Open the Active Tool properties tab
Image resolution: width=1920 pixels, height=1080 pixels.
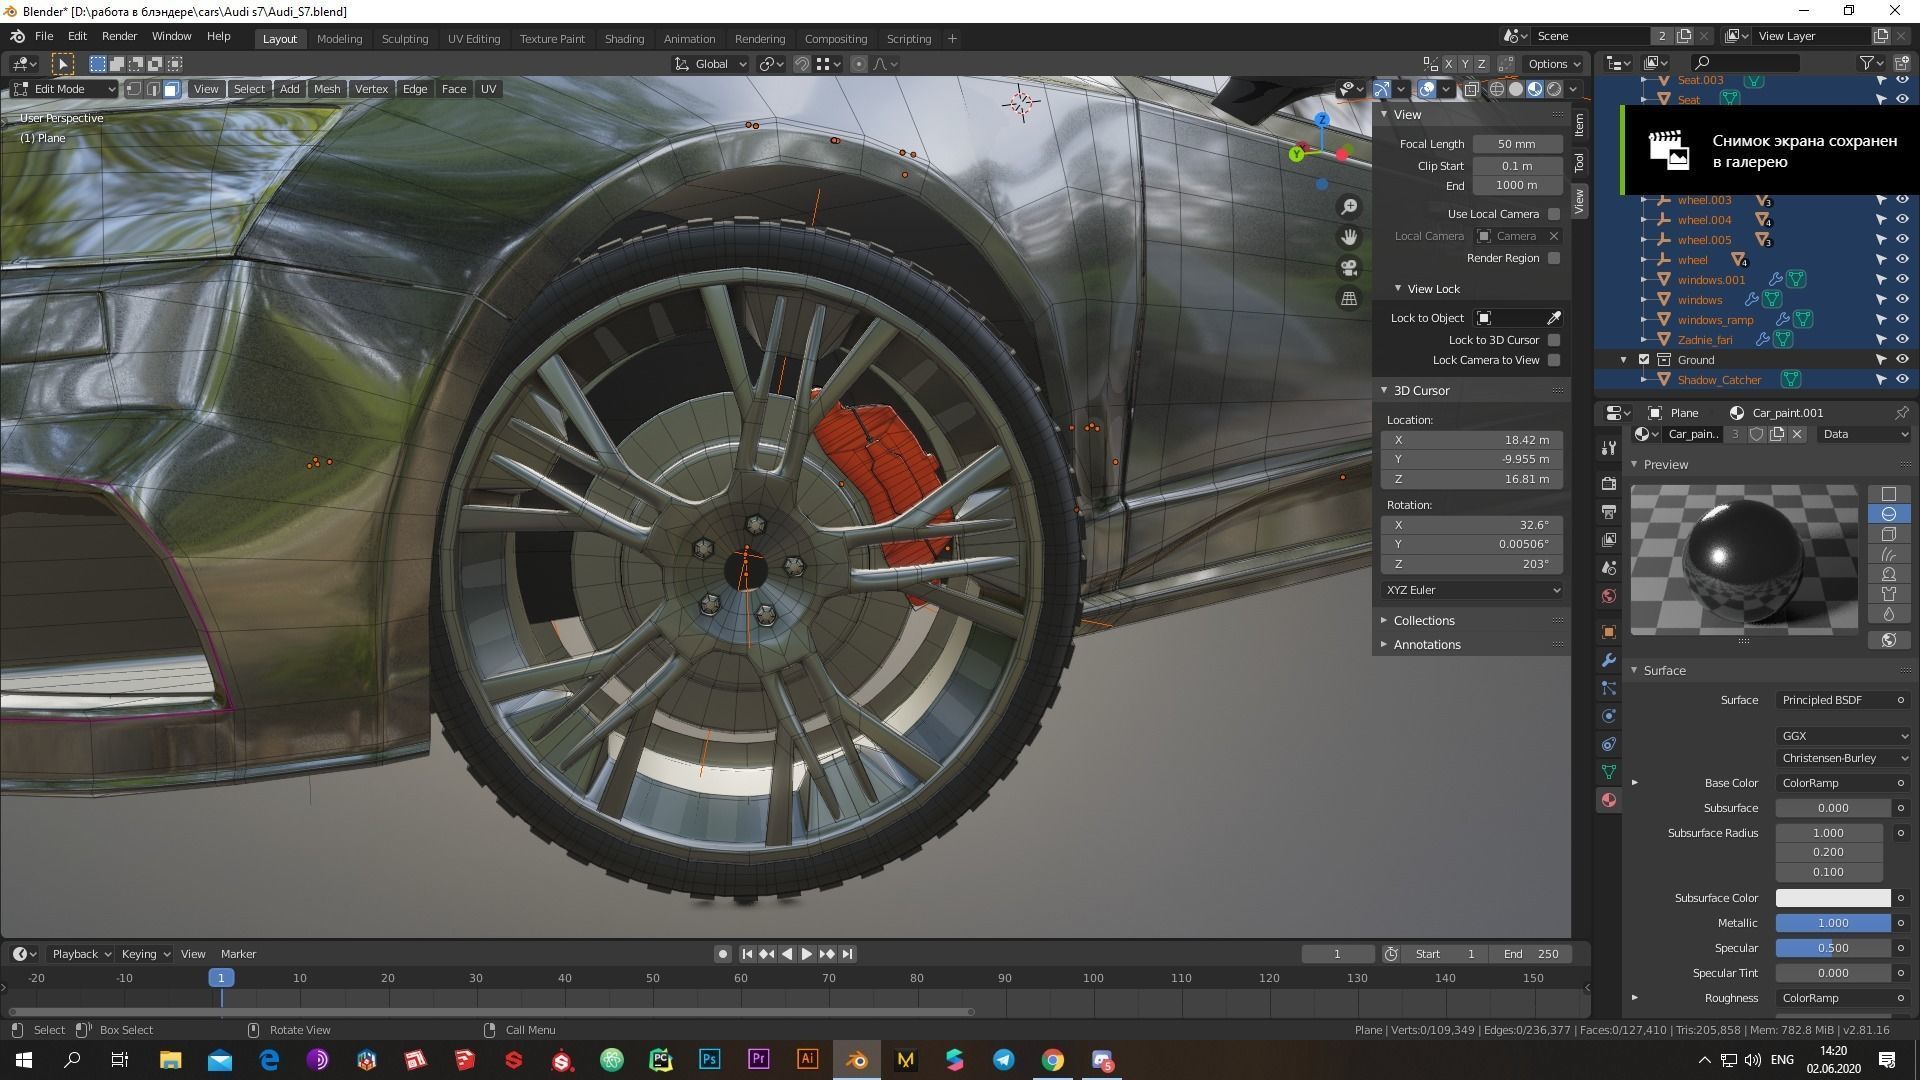[x=1608, y=448]
